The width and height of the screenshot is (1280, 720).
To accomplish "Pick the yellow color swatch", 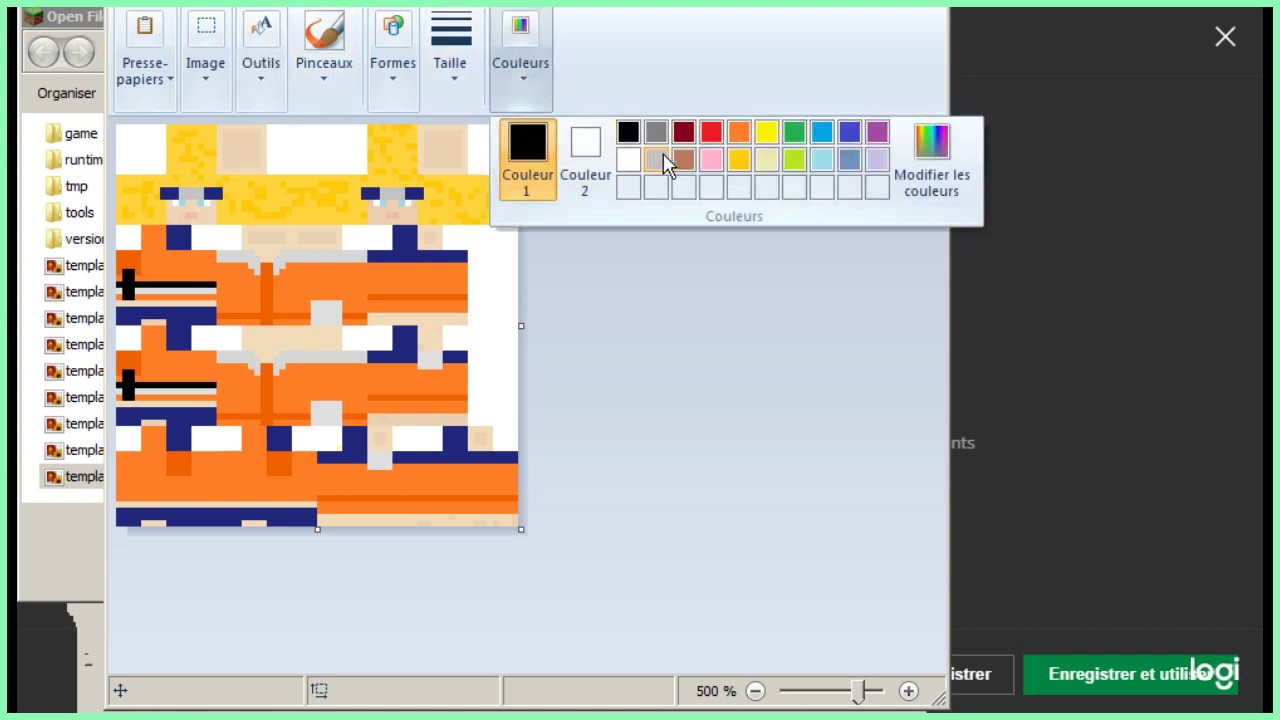I will 767,132.
